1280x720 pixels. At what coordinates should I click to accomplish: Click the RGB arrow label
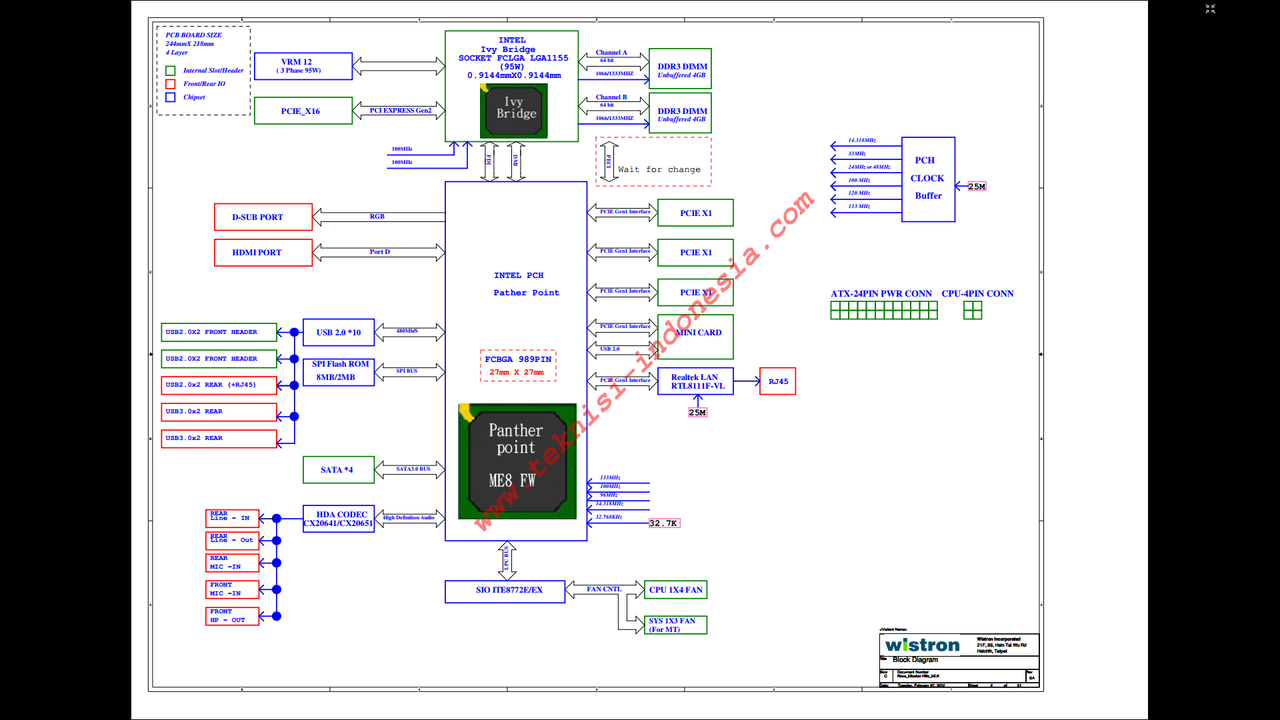point(377,216)
